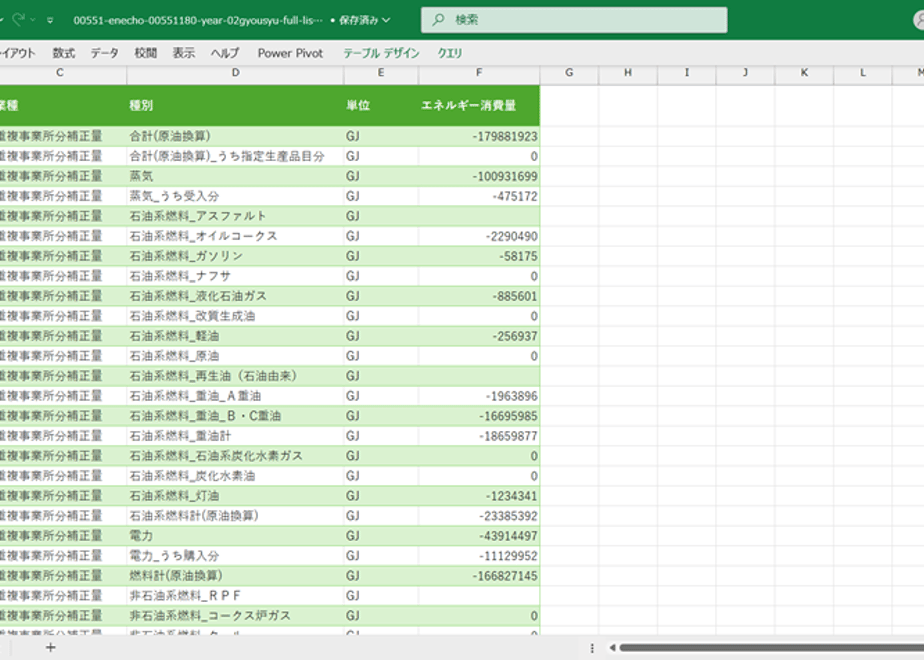Click the エネルギー消費量 header cell
The image size is (924, 660).
pyautogui.click(x=479, y=105)
